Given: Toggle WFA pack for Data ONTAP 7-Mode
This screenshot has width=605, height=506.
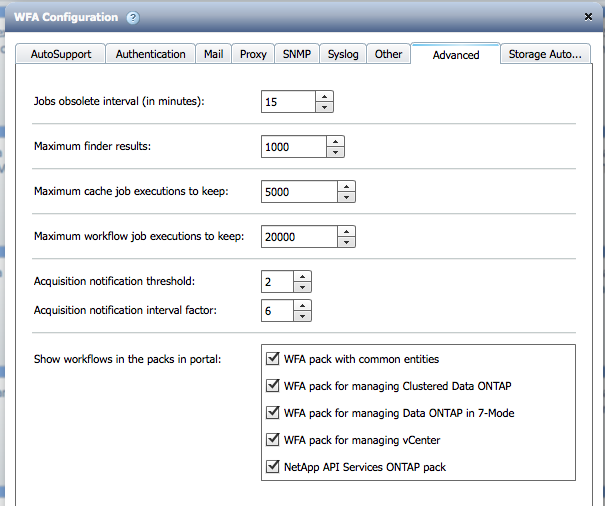Looking at the screenshot, I should tap(272, 413).
